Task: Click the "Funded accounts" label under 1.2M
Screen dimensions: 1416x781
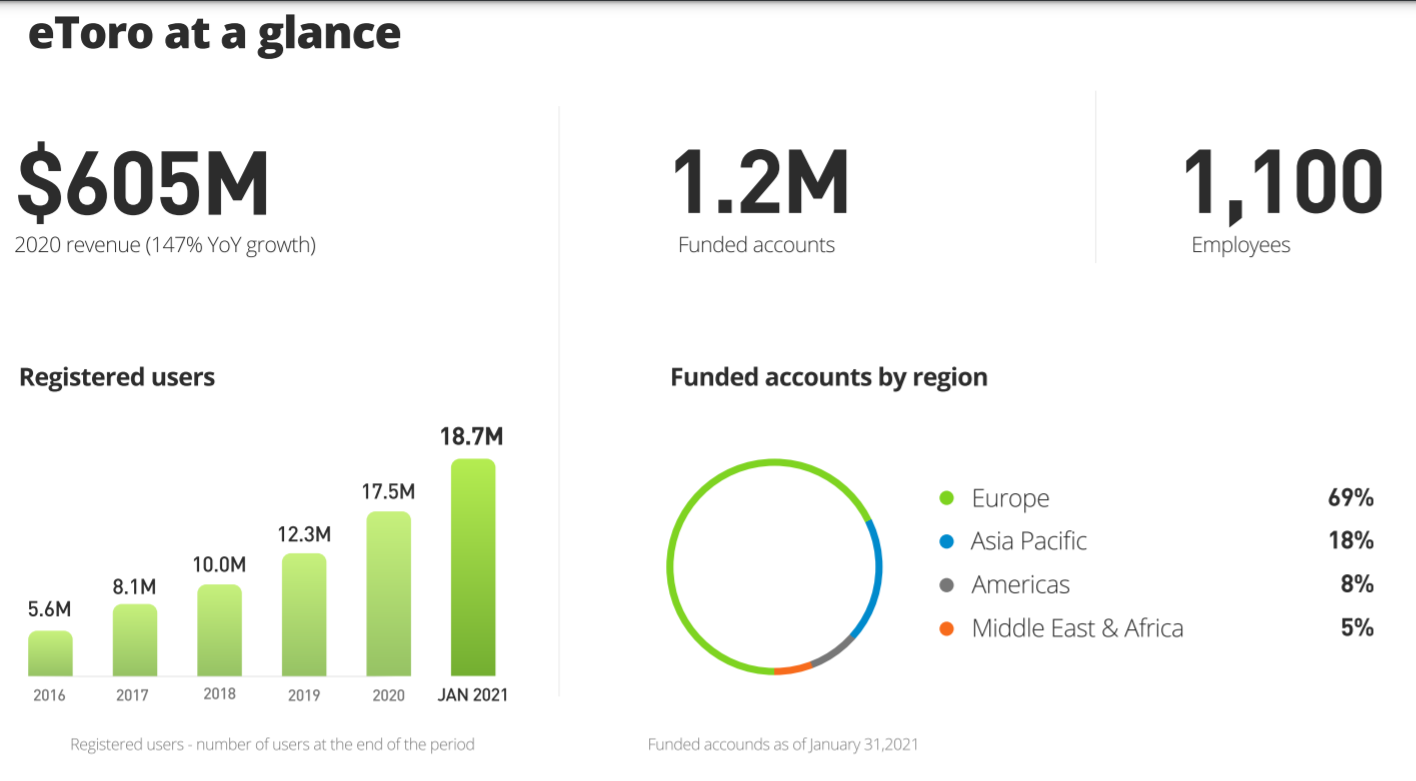Action: coord(756,245)
